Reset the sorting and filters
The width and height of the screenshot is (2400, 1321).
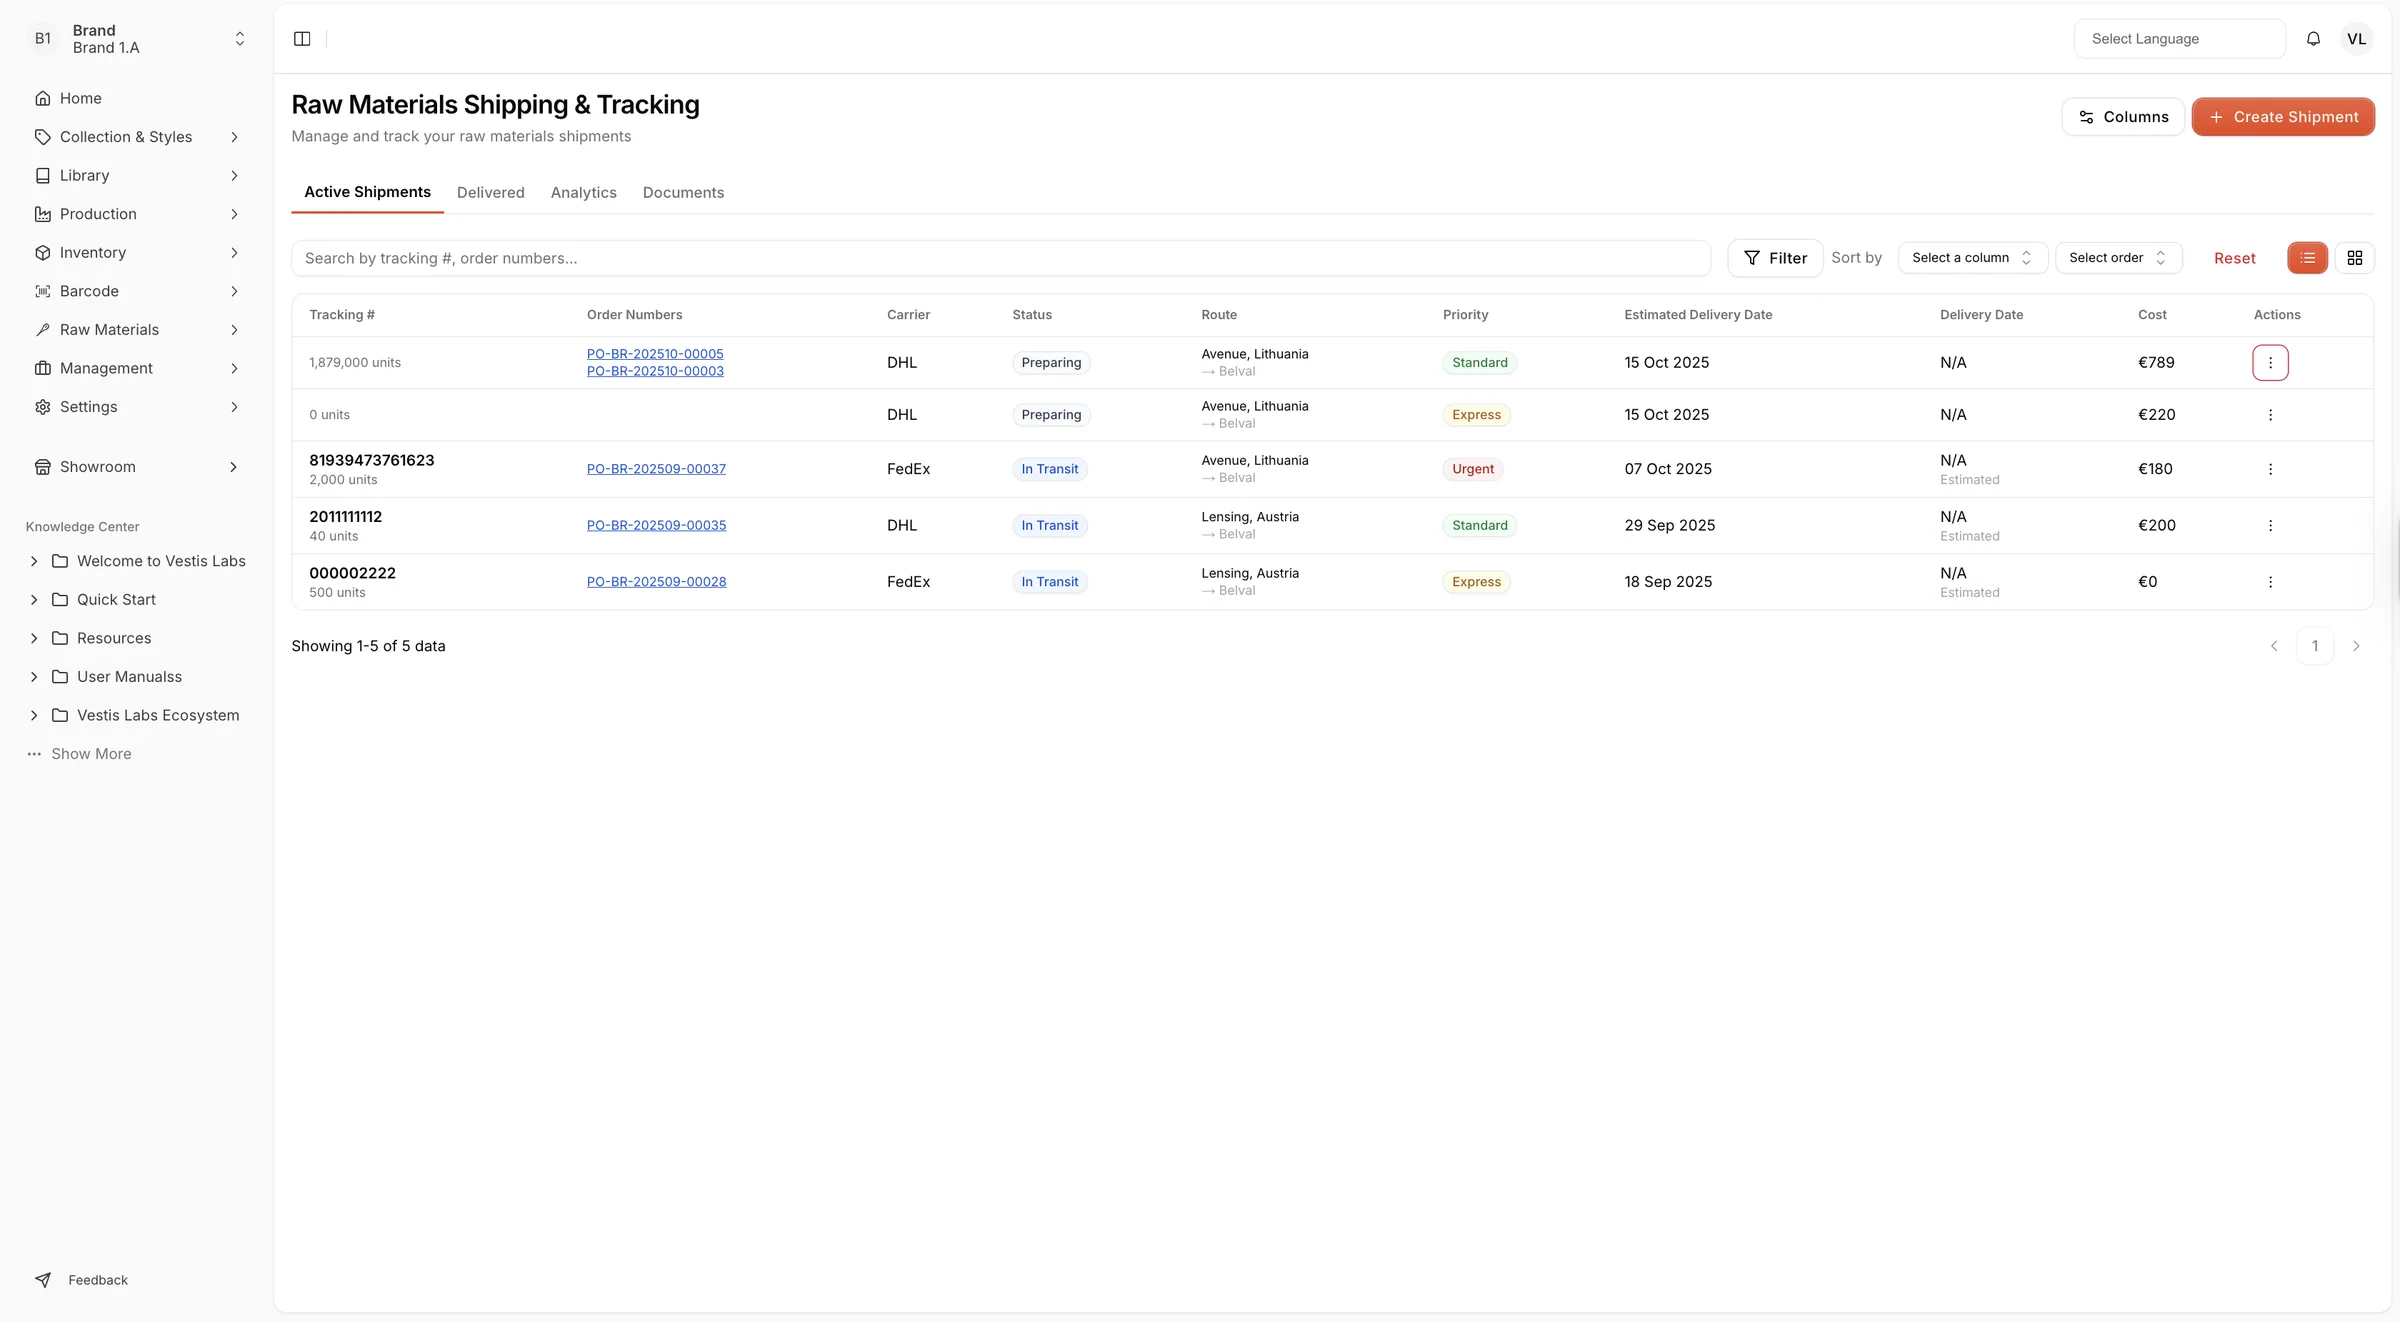pyautogui.click(x=2234, y=258)
